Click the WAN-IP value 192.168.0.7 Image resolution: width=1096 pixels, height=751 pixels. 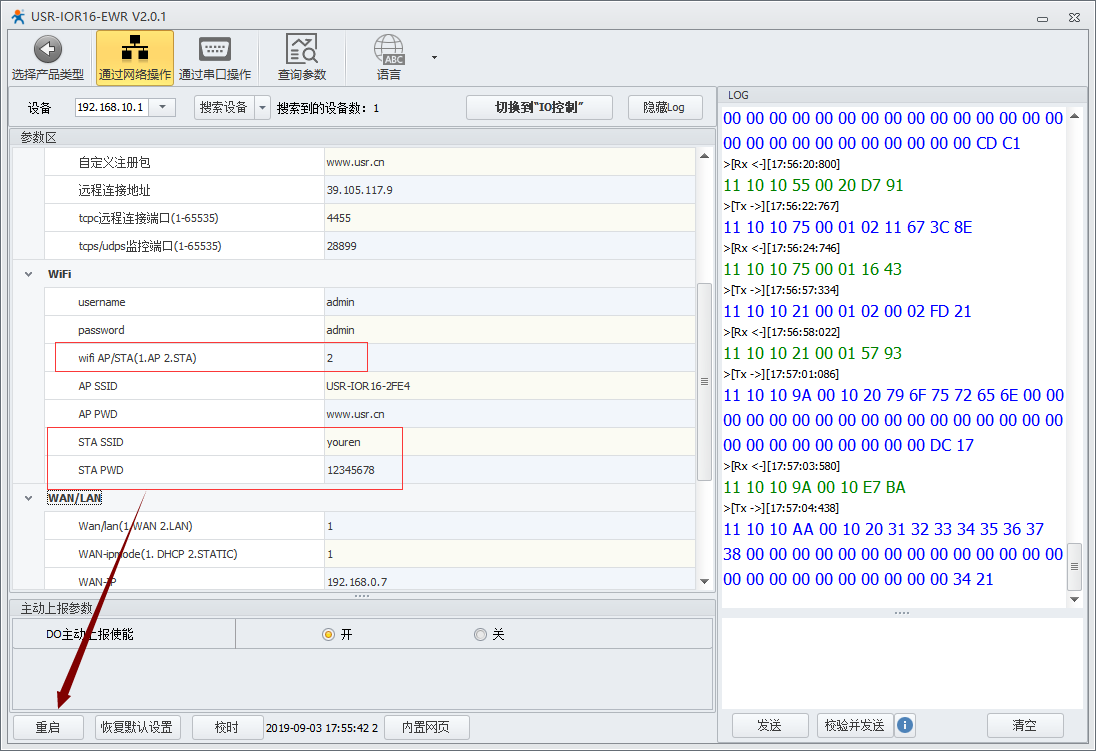point(510,578)
